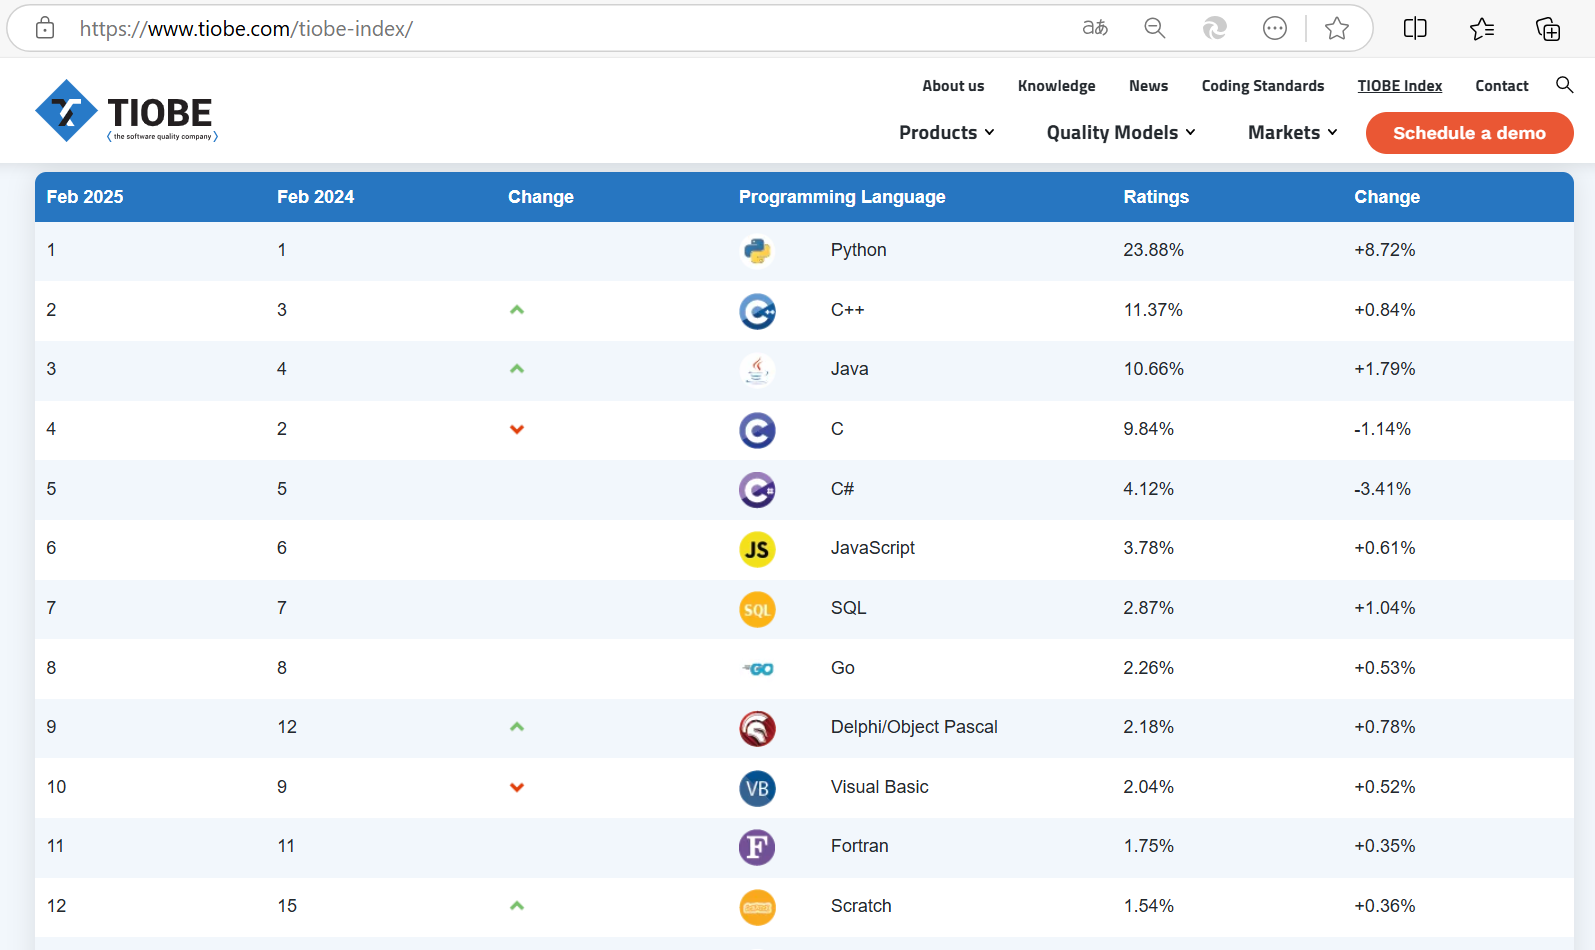Click the 11.37% rating value
1595x950 pixels.
pyautogui.click(x=1153, y=310)
